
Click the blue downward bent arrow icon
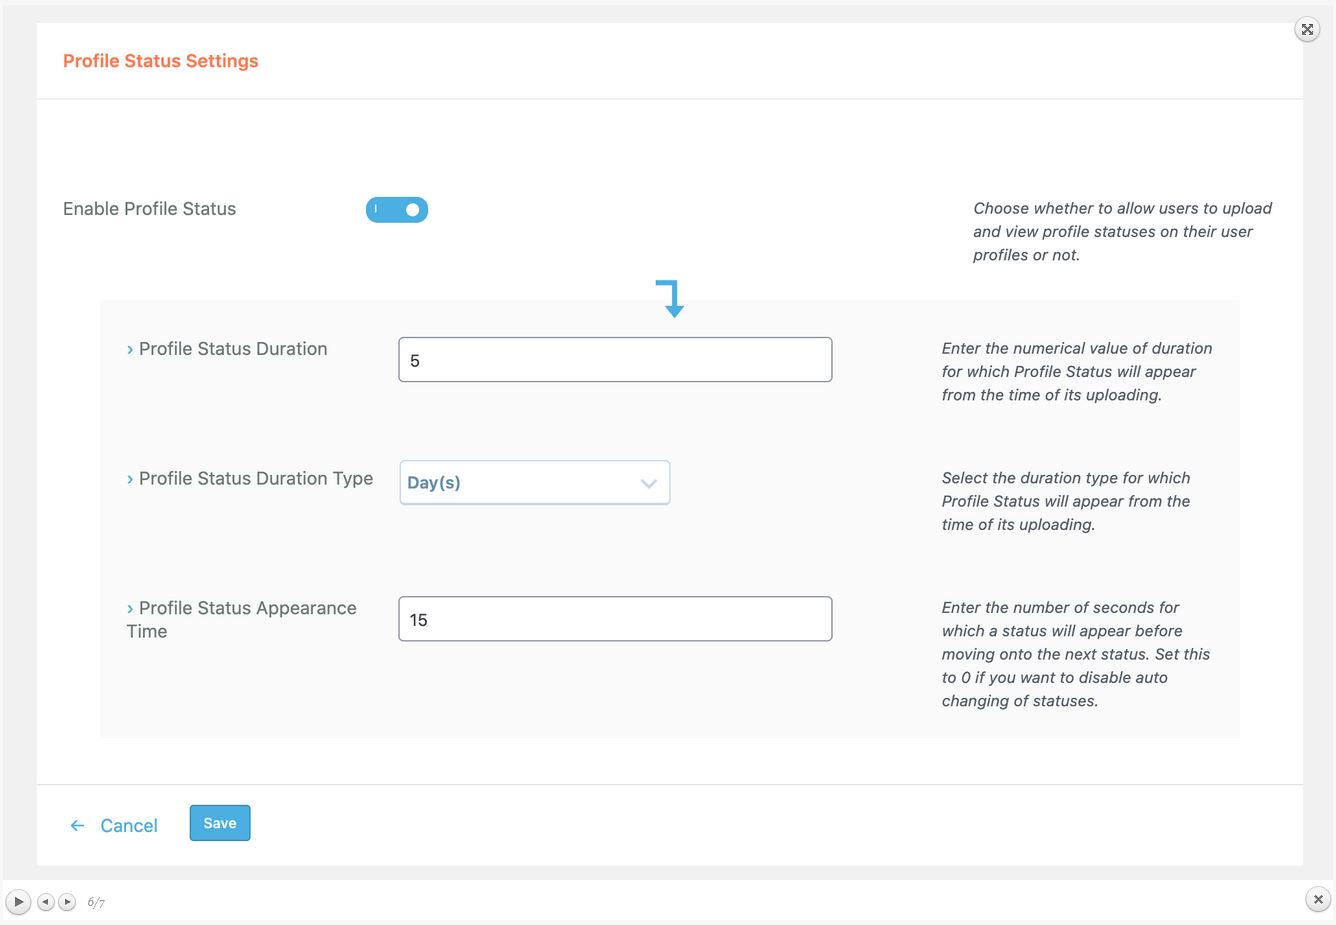pos(671,299)
